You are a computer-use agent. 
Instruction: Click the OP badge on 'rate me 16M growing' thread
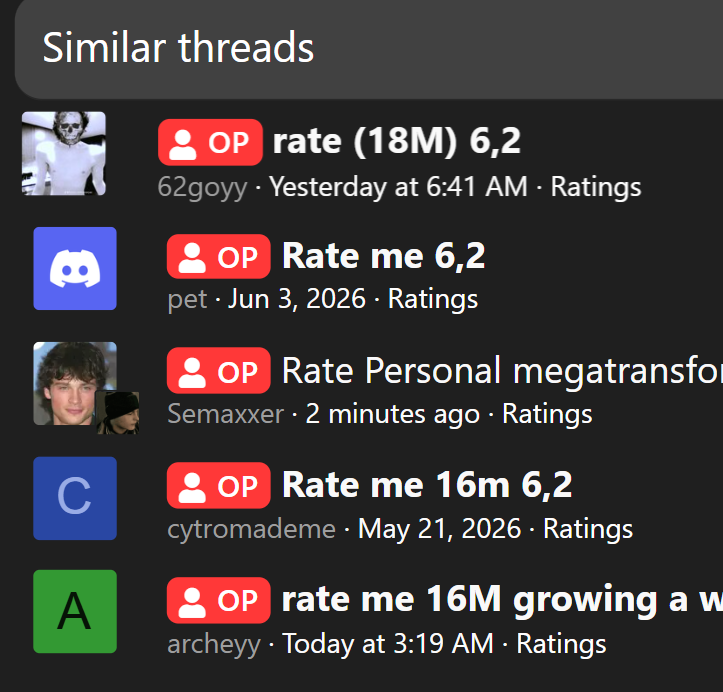[219, 600]
